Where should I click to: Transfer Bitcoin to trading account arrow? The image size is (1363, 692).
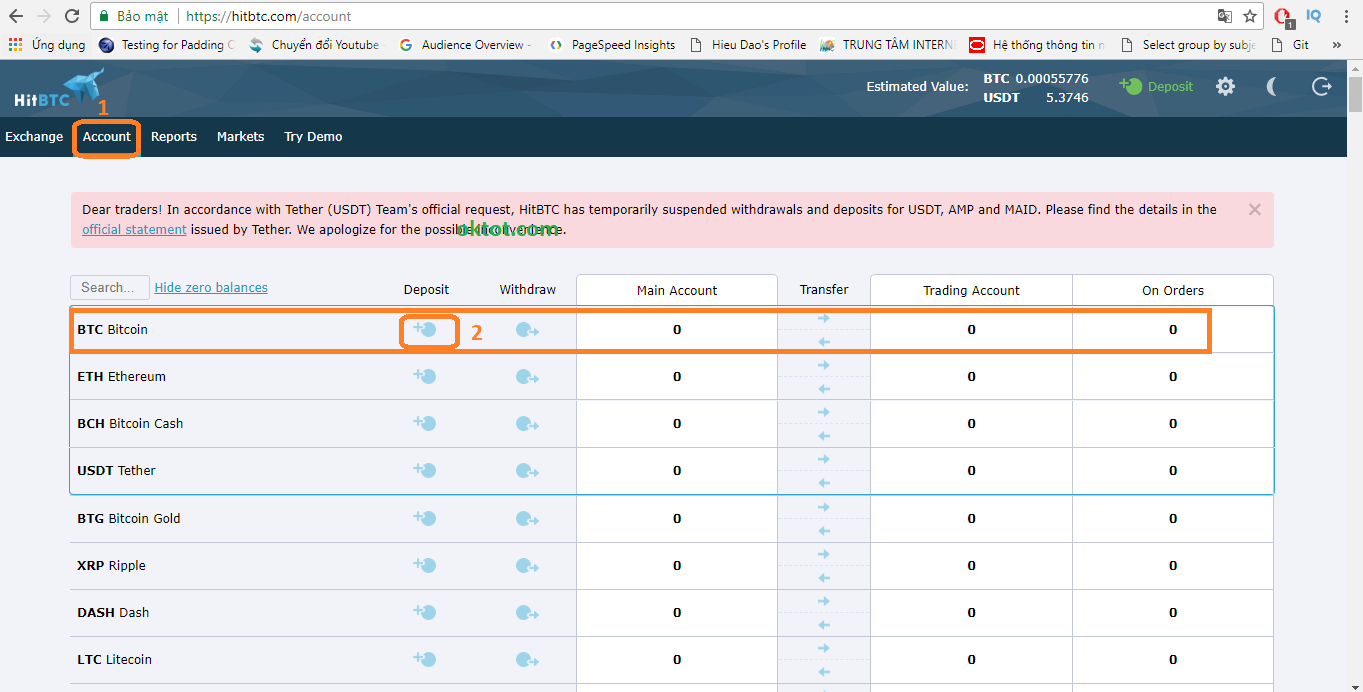824,318
